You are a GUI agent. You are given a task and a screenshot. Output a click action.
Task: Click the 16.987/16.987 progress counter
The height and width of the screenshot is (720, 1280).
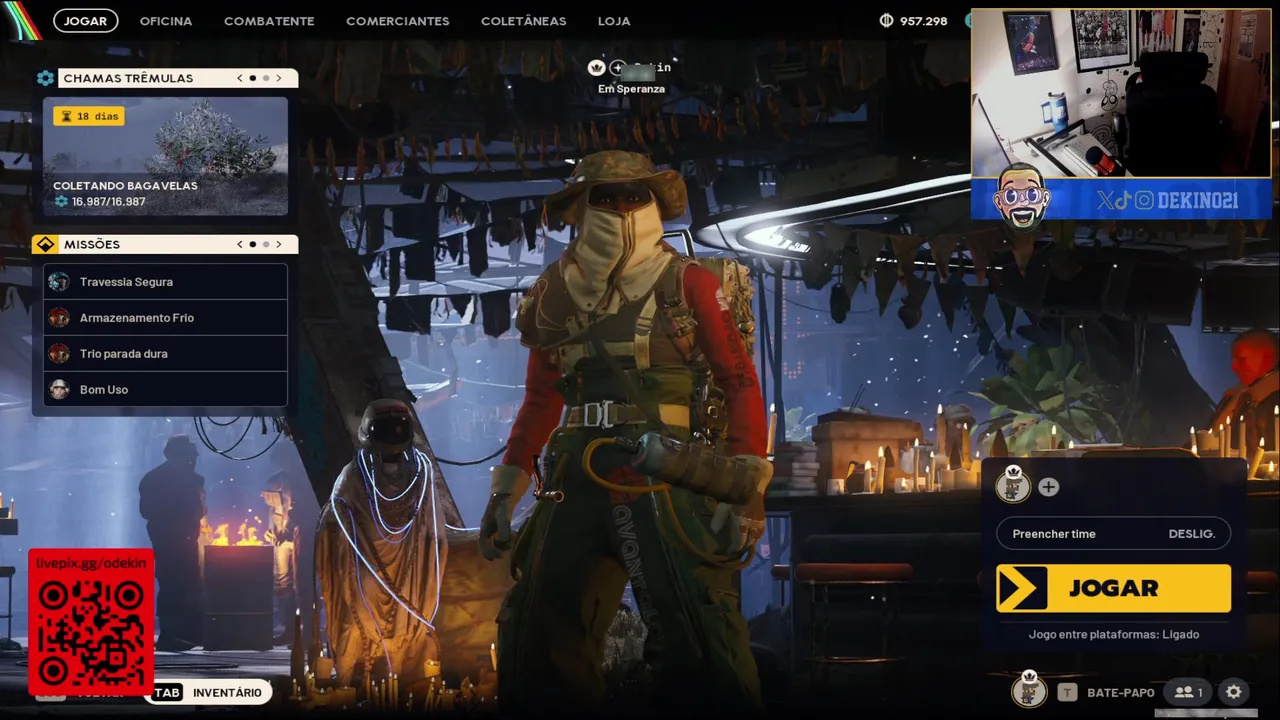click(x=100, y=202)
